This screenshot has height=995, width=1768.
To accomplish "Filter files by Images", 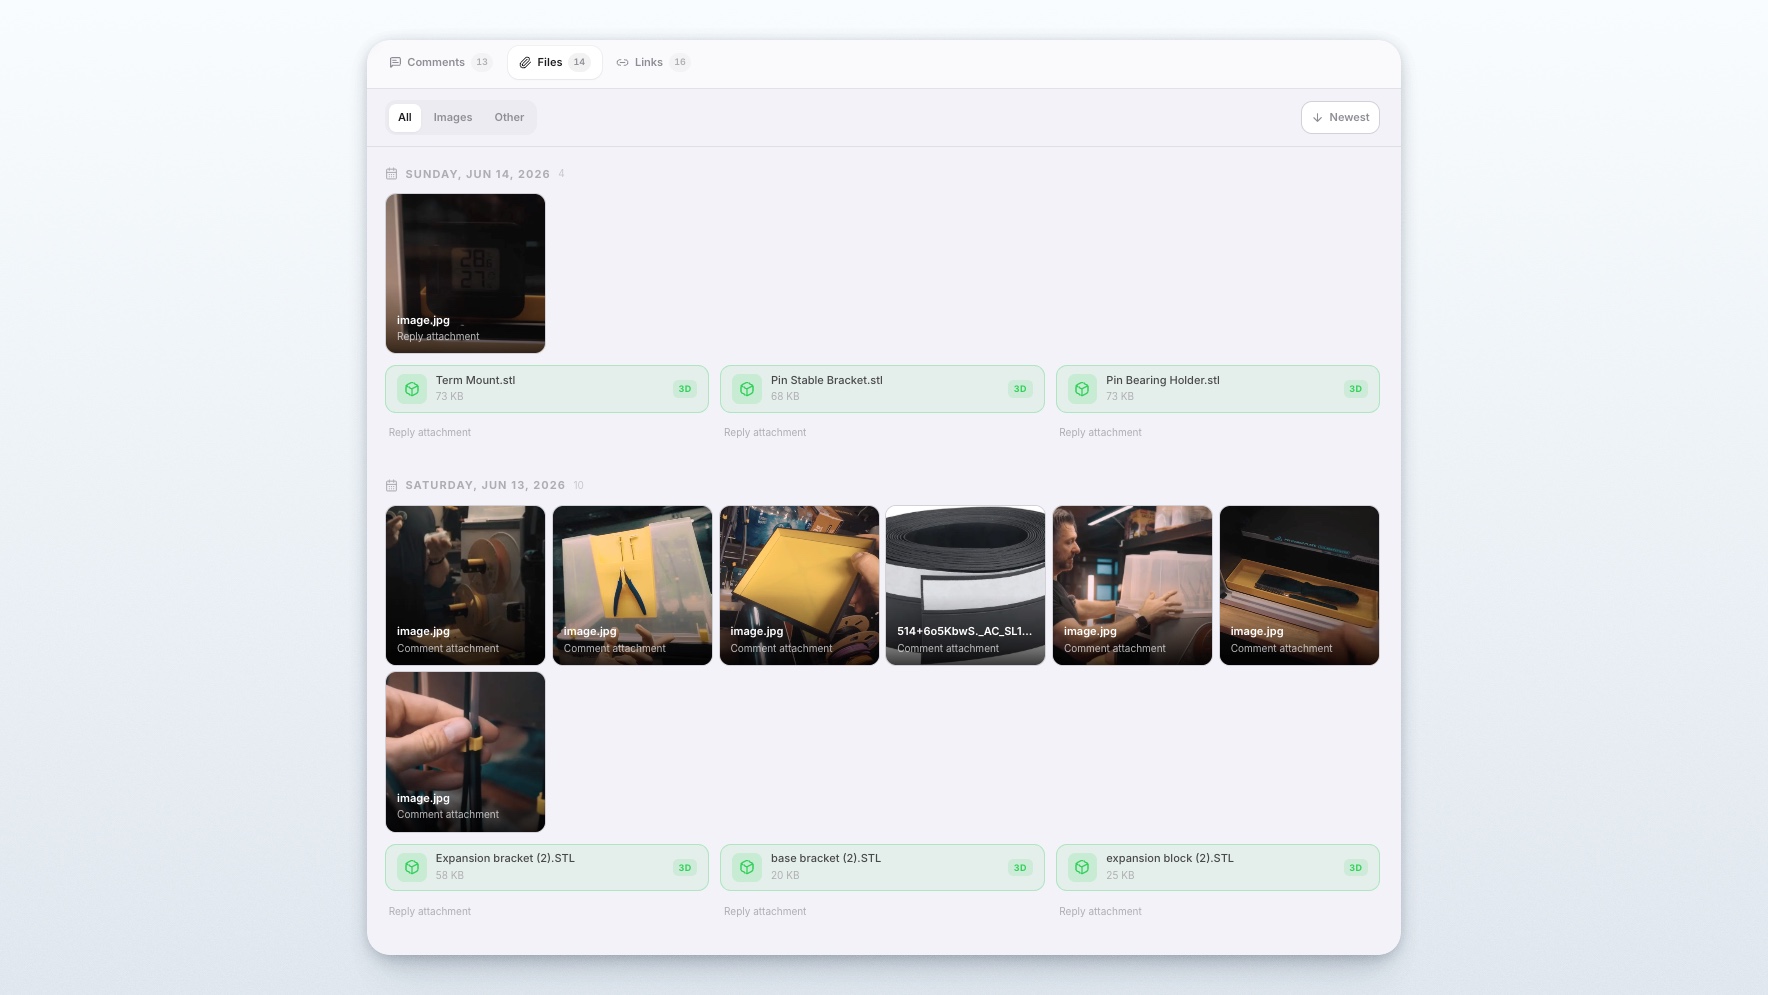I will coord(453,117).
